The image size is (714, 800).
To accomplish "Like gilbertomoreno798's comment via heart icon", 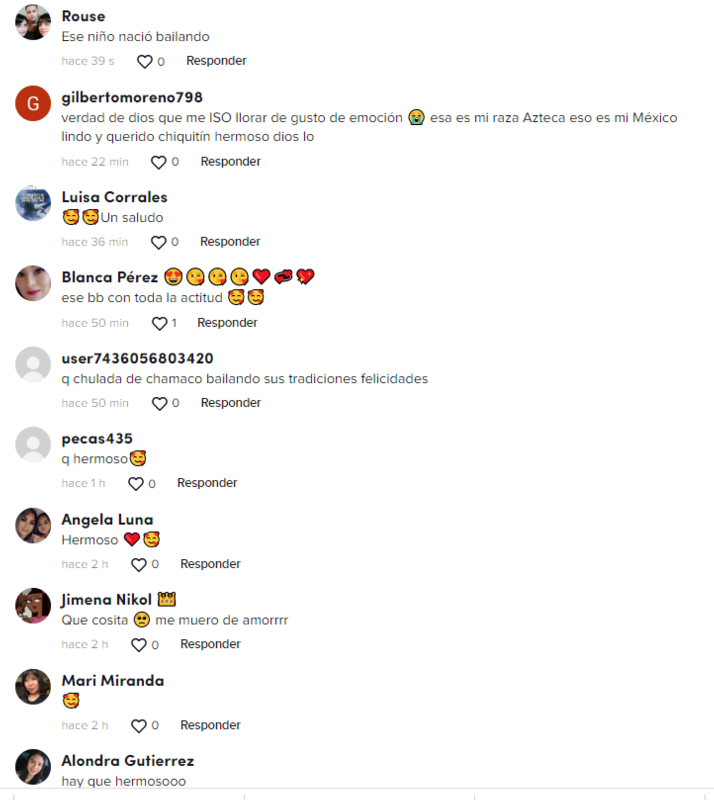I will [x=159, y=162].
